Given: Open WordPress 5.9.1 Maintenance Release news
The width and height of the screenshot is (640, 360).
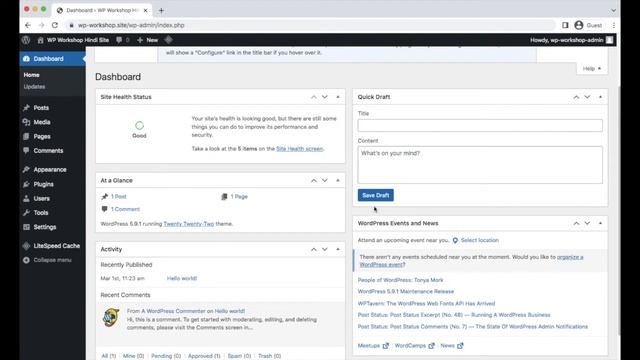Looking at the screenshot, I should click(x=406, y=291).
